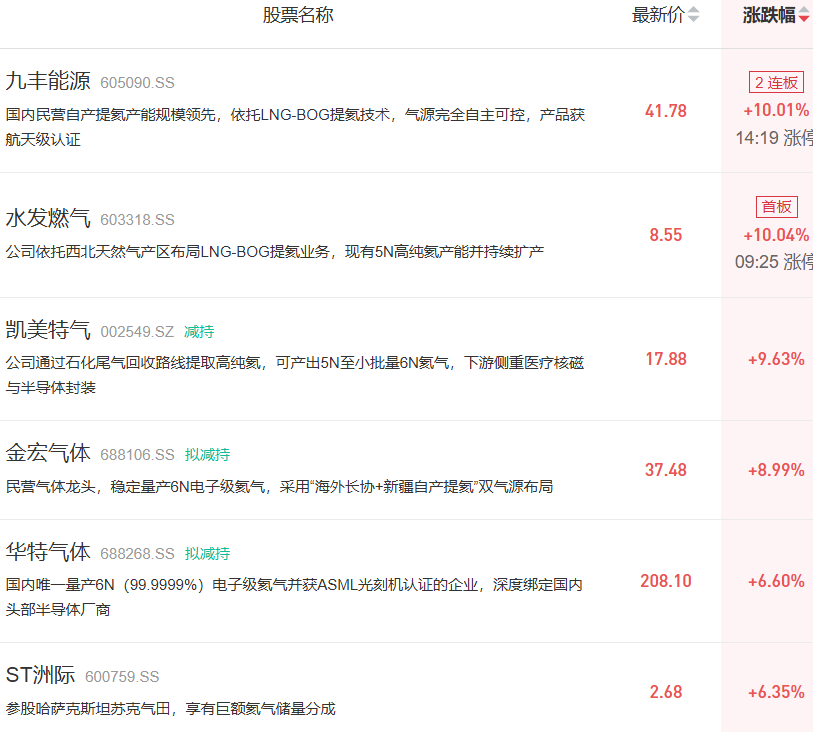Select stock code 600759.SS
The width and height of the screenshot is (813, 732).
tap(122, 677)
